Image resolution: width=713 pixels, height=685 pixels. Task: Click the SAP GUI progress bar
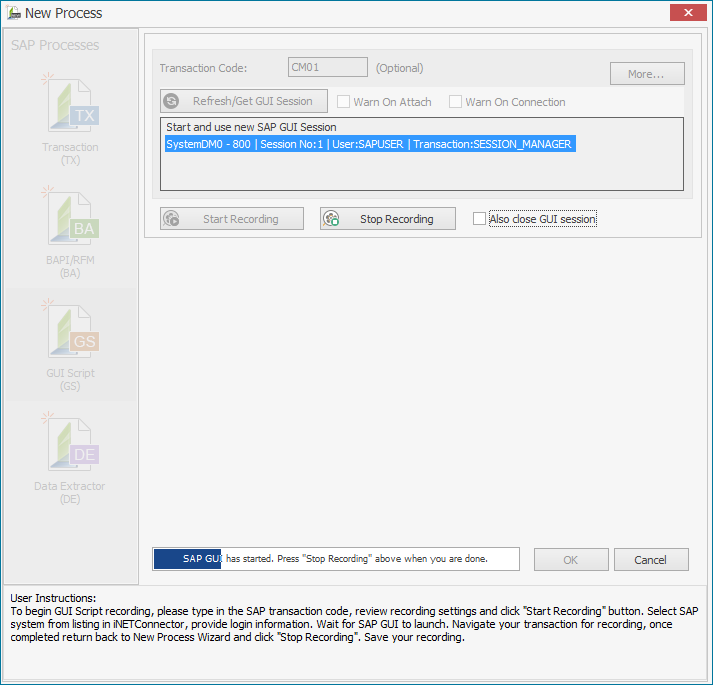335,559
